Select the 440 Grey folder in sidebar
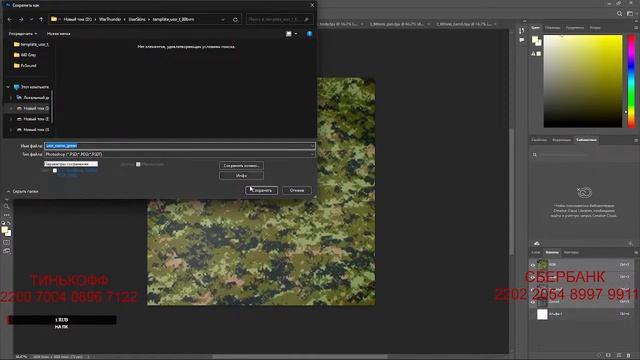This screenshot has width=640, height=360. pos(24,55)
